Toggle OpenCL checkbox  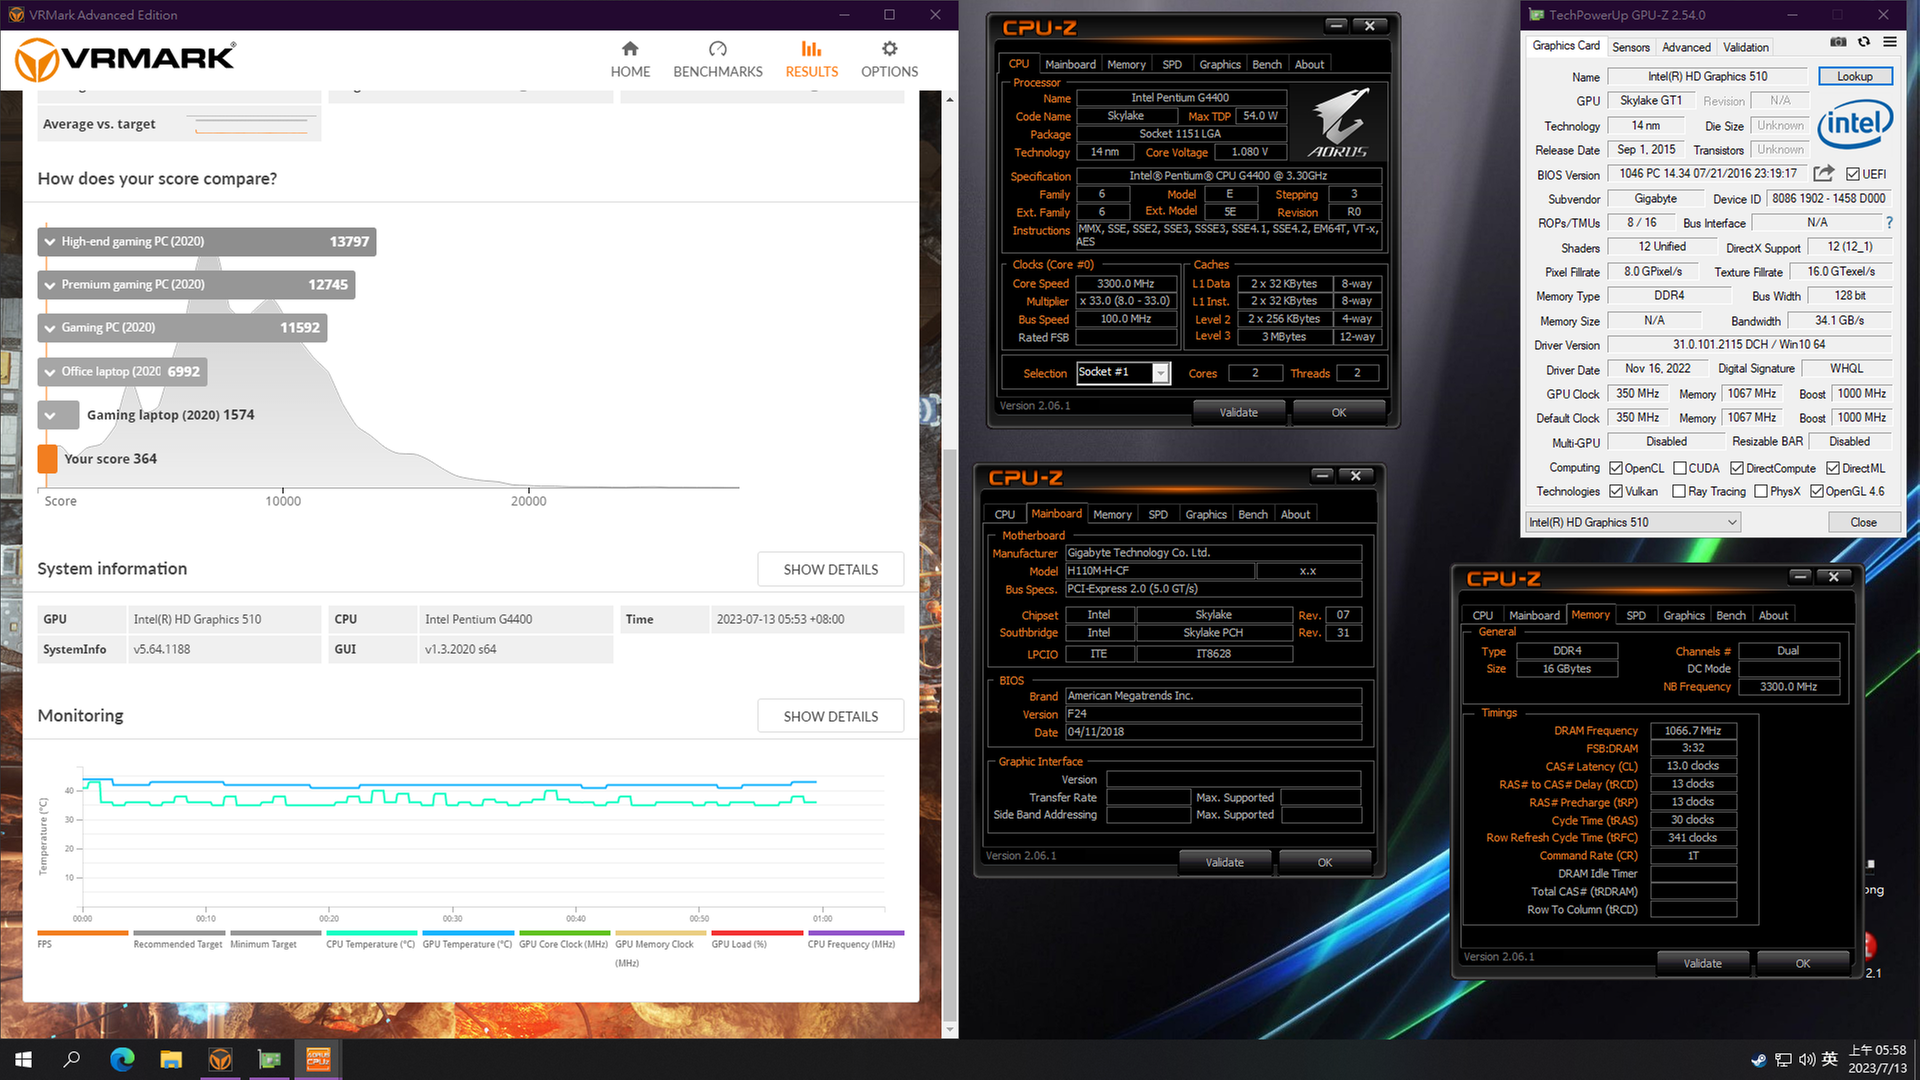[1615, 468]
